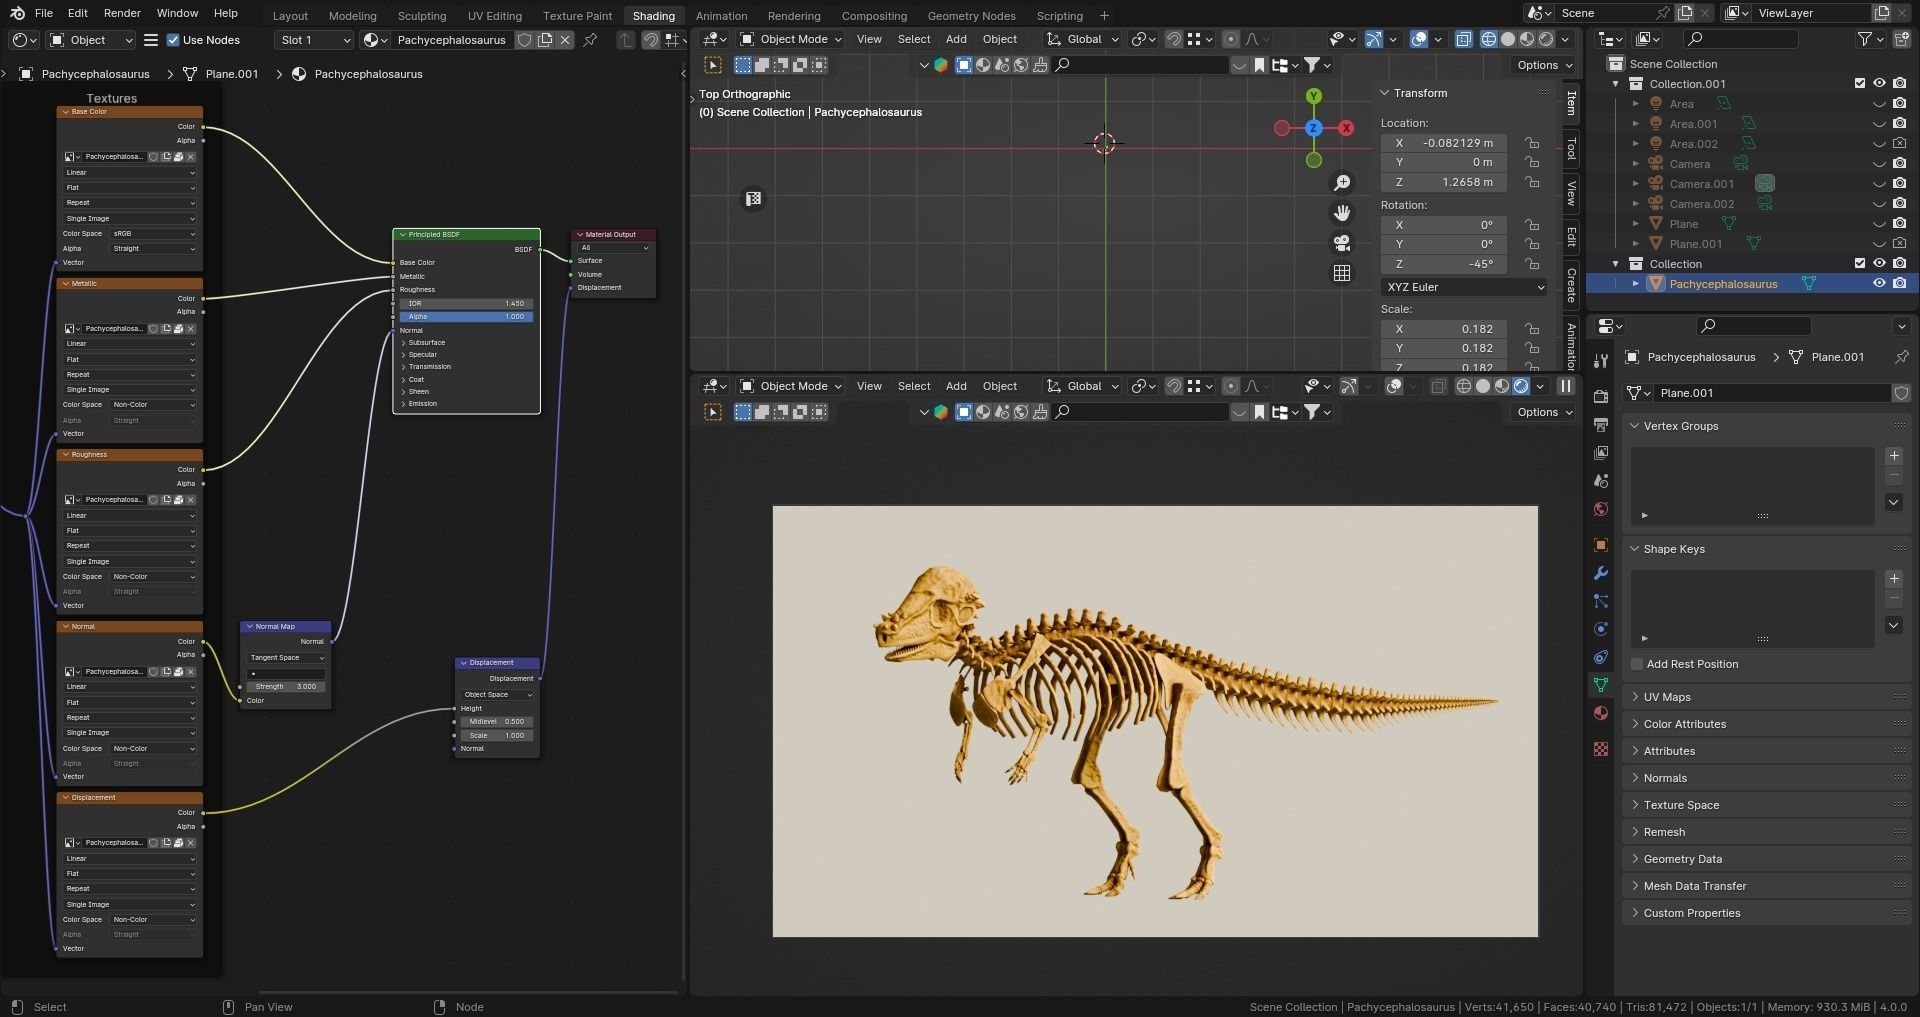The width and height of the screenshot is (1920, 1017).
Task: Hide Collection.001 with its eye icon
Action: point(1879,84)
